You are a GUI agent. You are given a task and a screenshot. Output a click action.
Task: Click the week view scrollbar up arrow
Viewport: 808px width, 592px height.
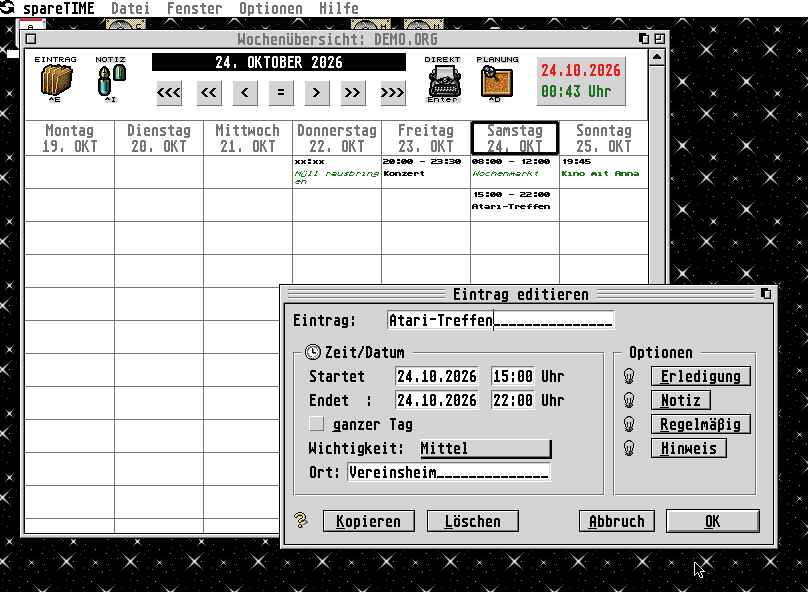[656, 57]
